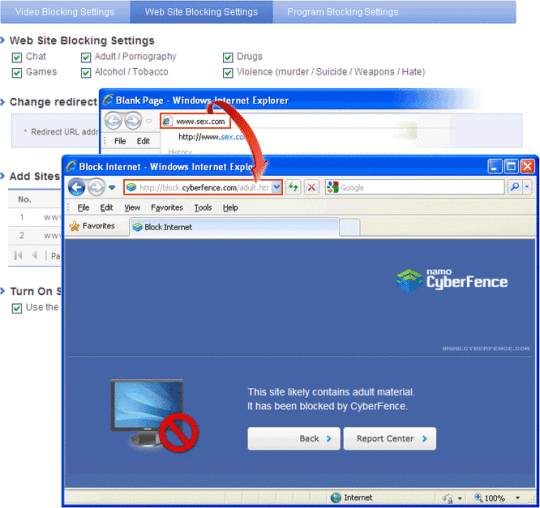Click the namo CyberFence logo
Viewport: 540px width, 508px height.
coord(452,280)
